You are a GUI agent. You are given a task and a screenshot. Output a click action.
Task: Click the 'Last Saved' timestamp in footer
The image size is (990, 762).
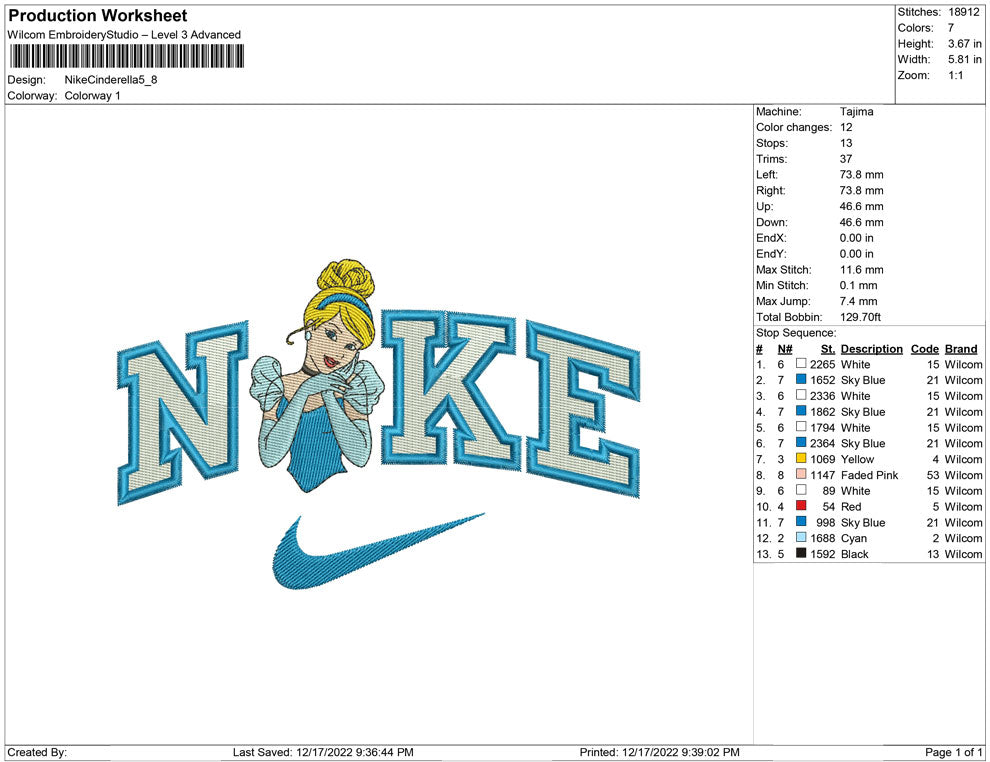pos(323,752)
